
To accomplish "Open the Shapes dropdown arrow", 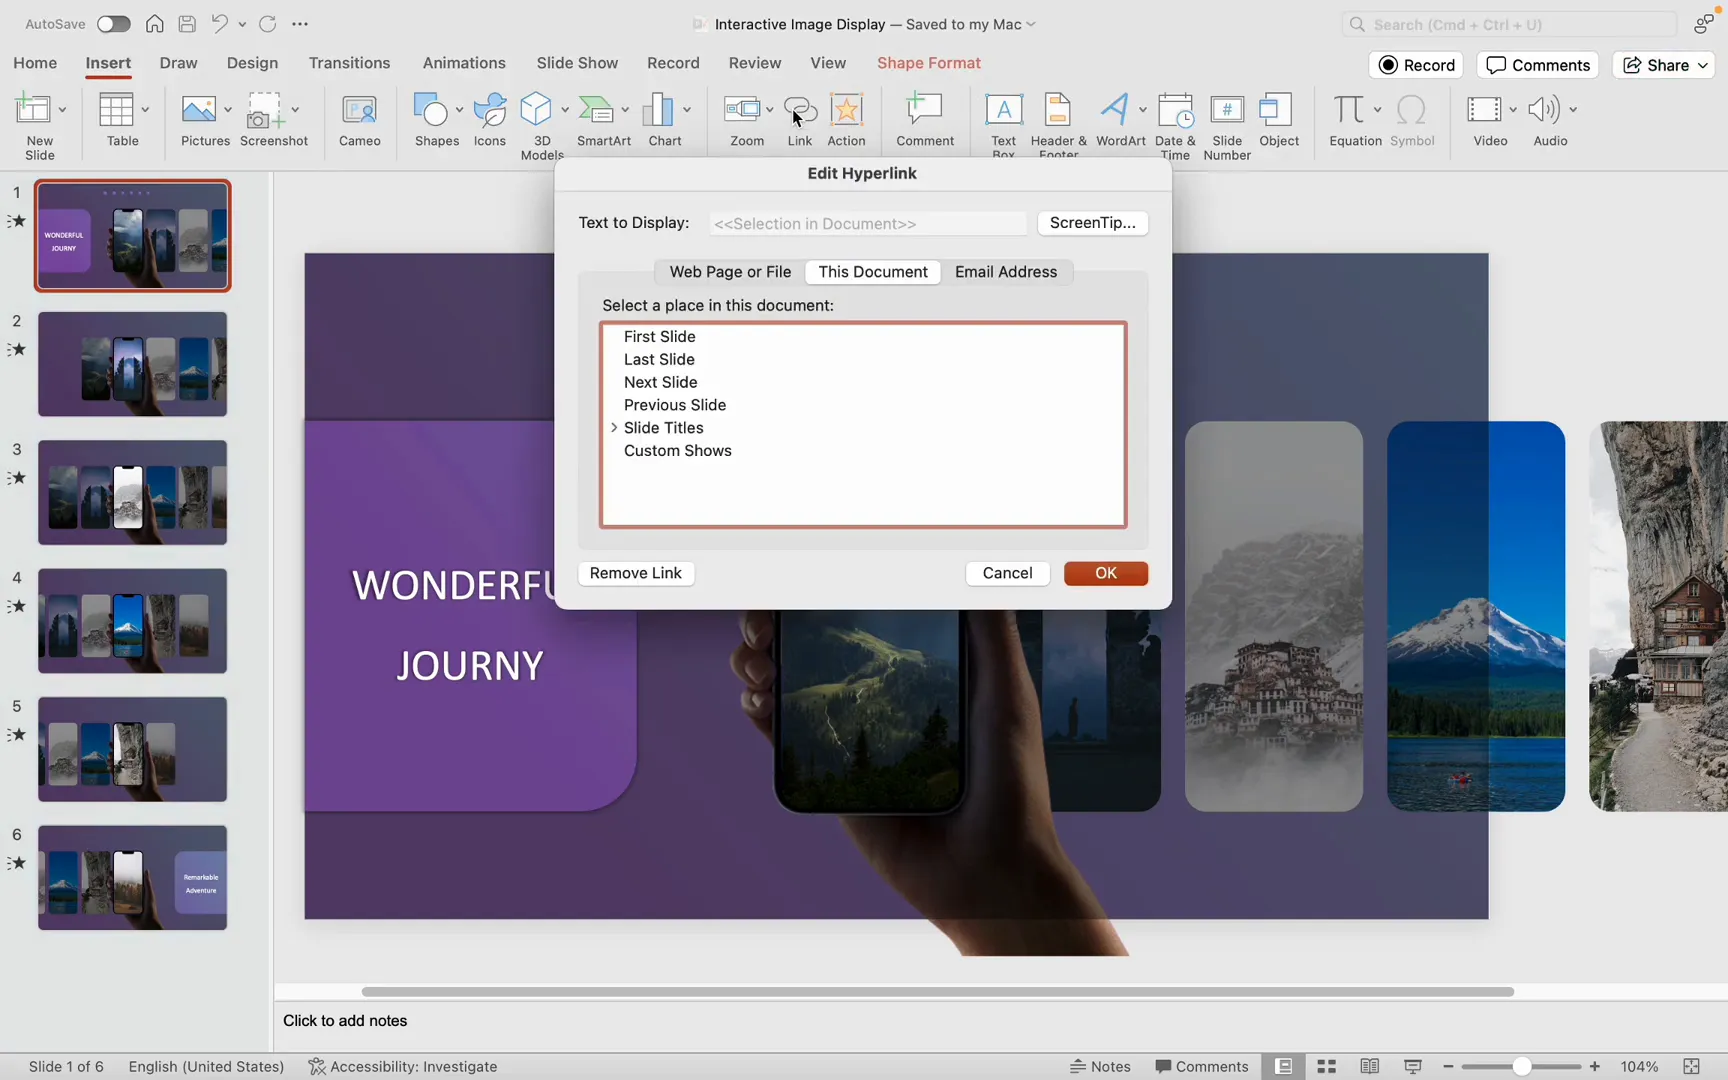I will 459,110.
